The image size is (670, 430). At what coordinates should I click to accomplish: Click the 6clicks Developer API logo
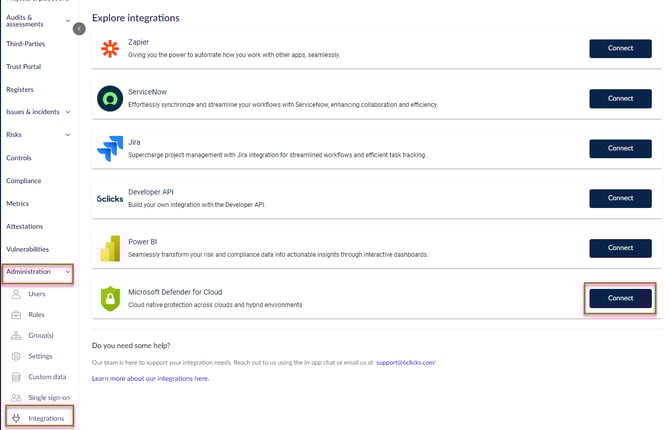109,198
